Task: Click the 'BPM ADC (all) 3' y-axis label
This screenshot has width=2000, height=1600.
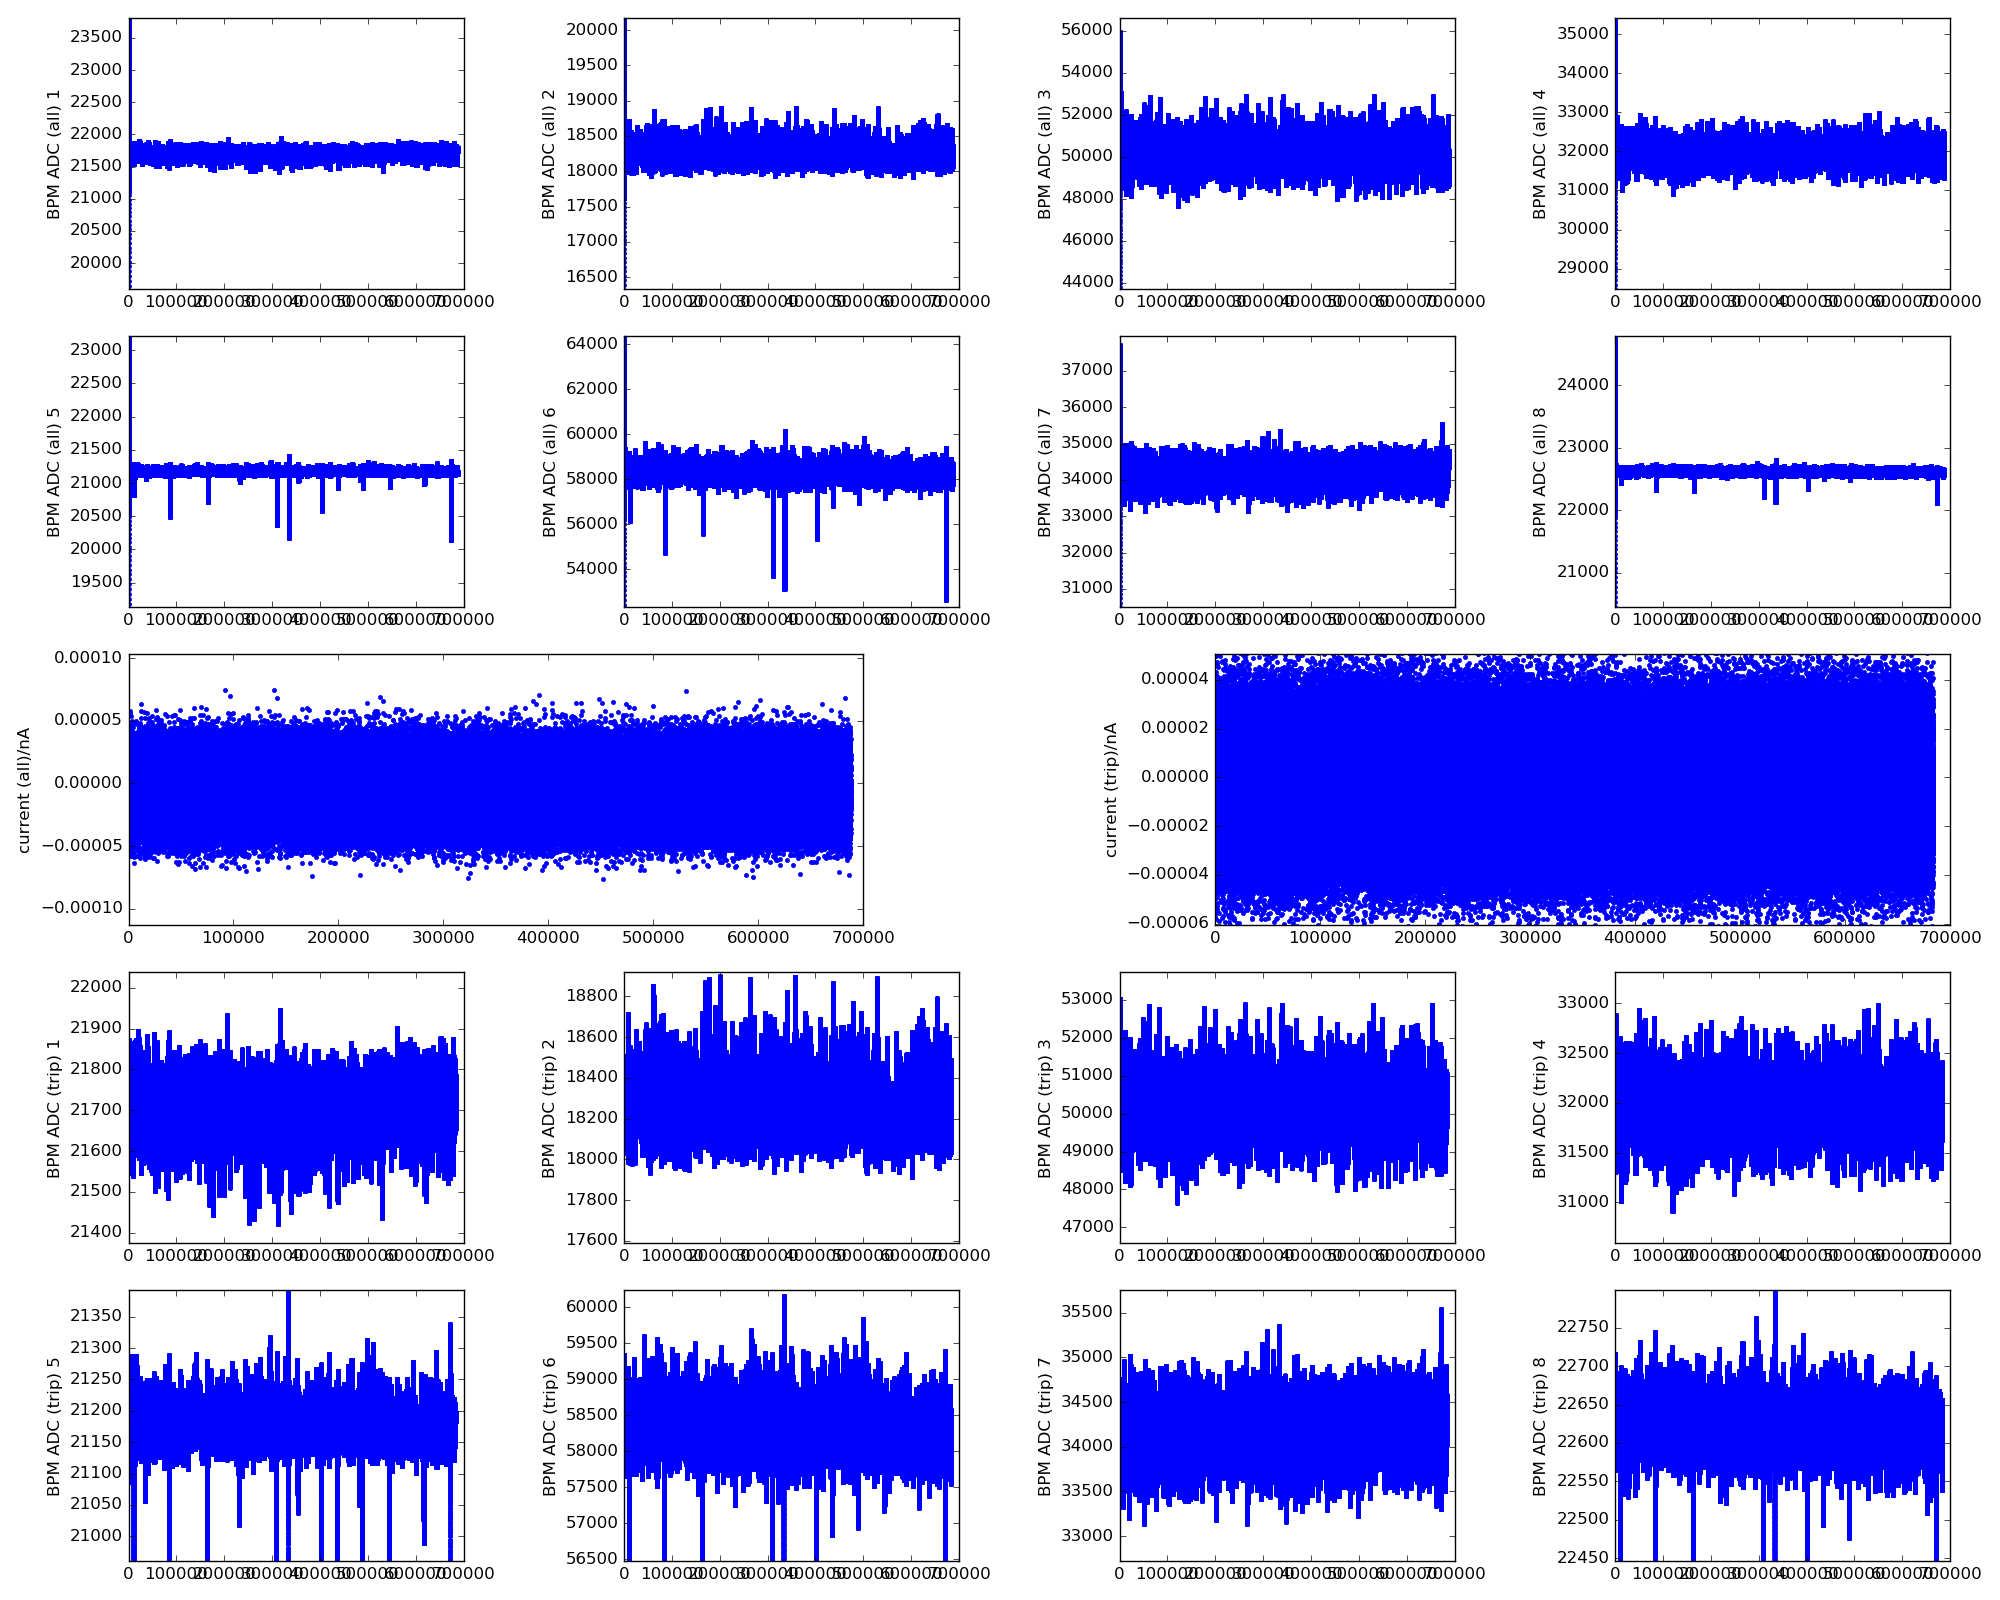Action: point(1045,154)
